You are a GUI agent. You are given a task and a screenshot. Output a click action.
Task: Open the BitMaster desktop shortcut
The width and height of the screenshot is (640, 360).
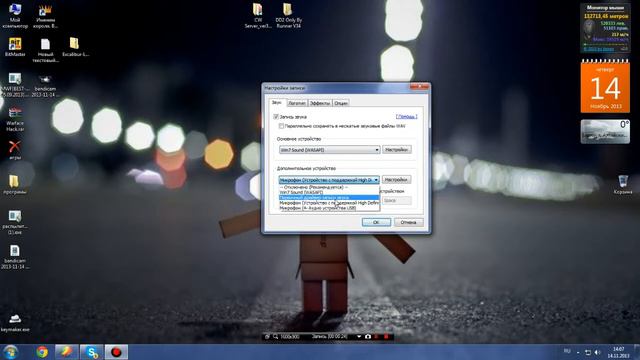(x=15, y=47)
